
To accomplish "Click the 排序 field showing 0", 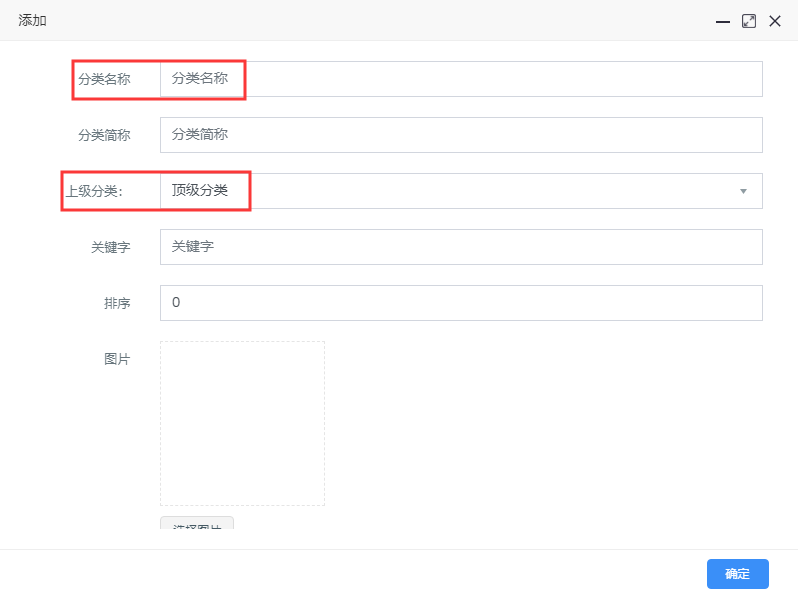I will coord(460,303).
